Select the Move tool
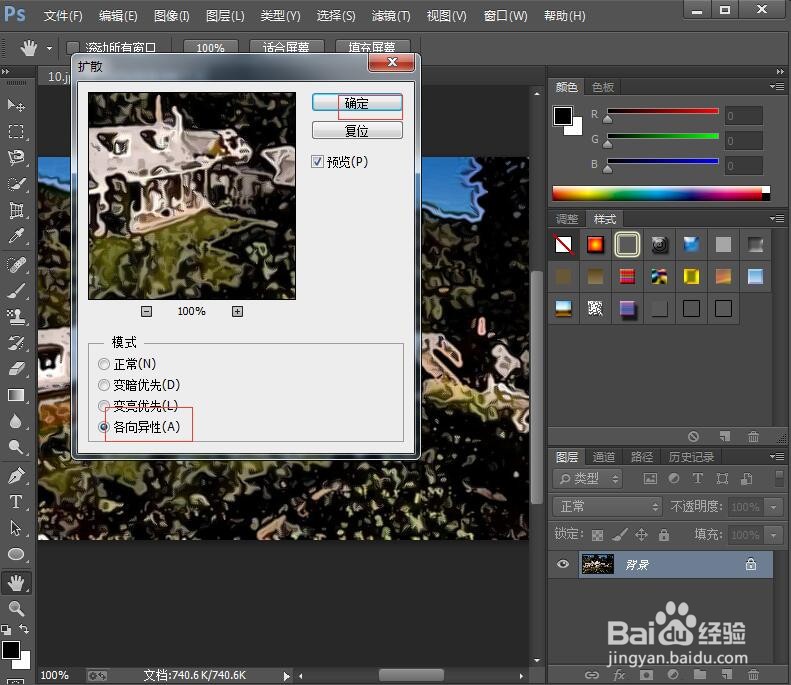This screenshot has width=791, height=685. tap(16, 105)
